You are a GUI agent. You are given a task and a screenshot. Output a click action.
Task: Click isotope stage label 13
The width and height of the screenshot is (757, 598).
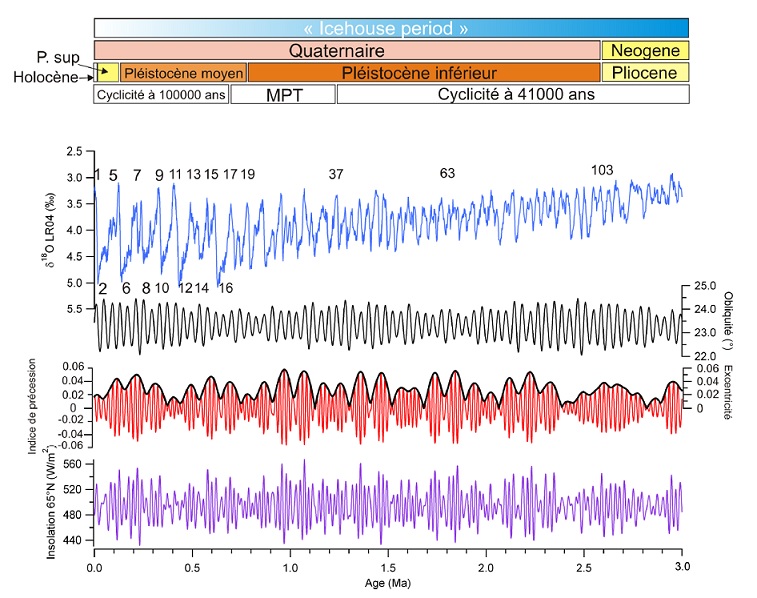(x=194, y=174)
